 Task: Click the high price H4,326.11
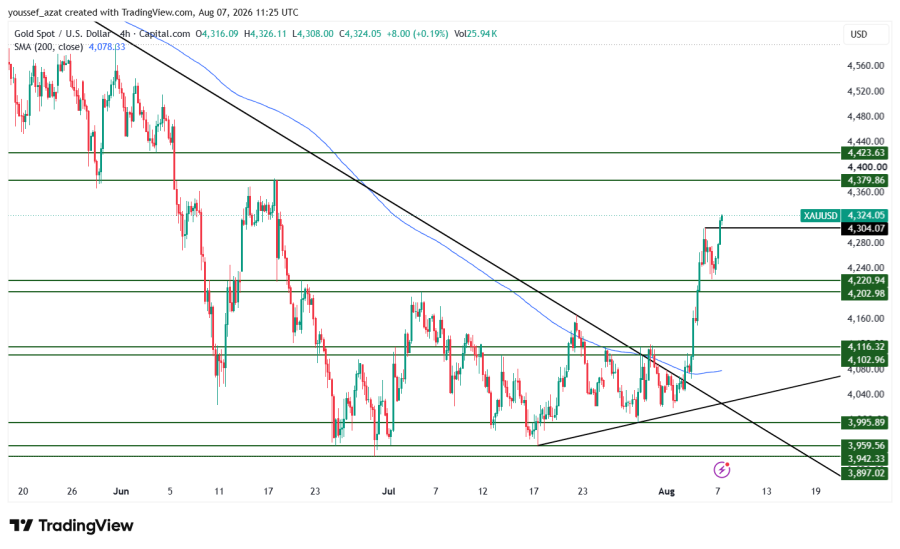click(265, 34)
